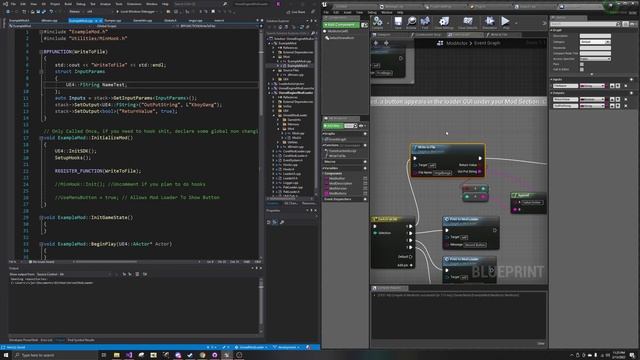This screenshot has height=360, width=640.
Task: Select the Write to File node header
Action: tap(448, 149)
